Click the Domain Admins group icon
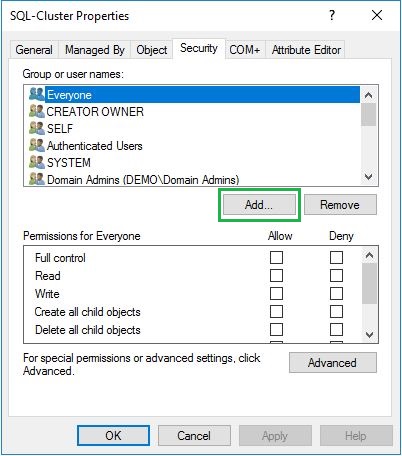The width and height of the screenshot is (402, 456). pos(36,179)
